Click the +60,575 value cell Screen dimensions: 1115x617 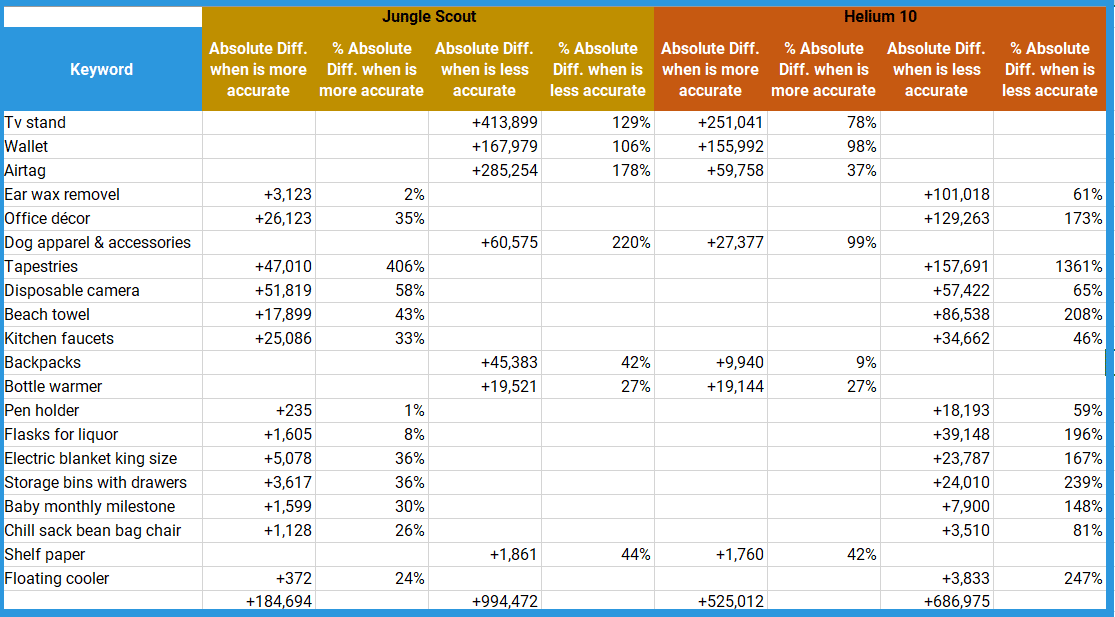pyautogui.click(x=485, y=242)
